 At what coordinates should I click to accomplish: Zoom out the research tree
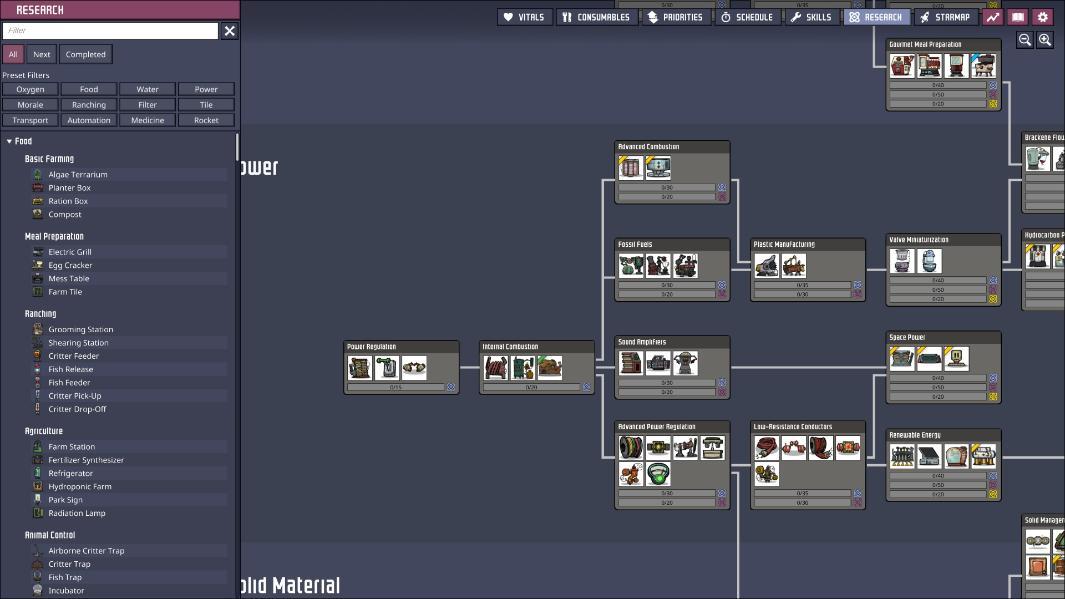pos(1024,40)
